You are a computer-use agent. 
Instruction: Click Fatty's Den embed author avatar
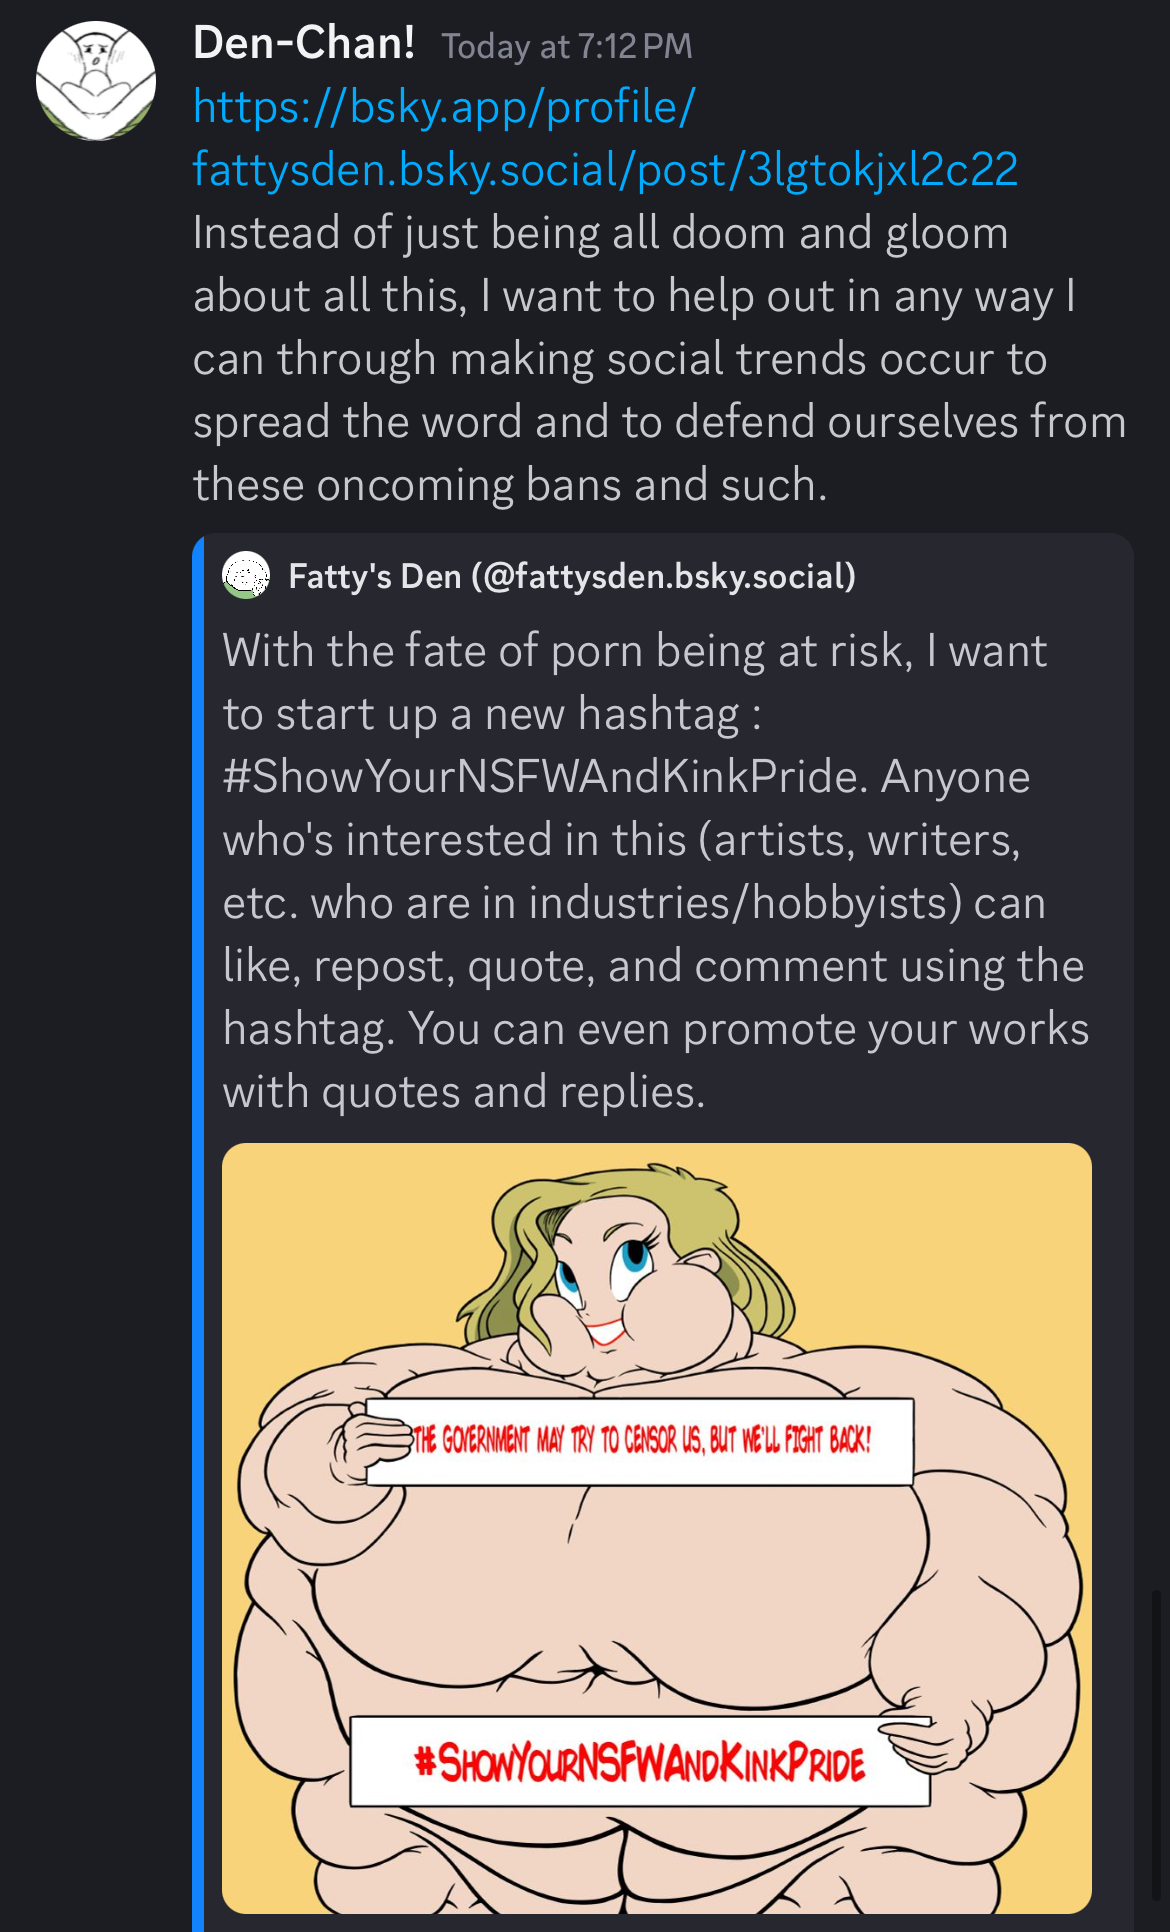coord(246,576)
